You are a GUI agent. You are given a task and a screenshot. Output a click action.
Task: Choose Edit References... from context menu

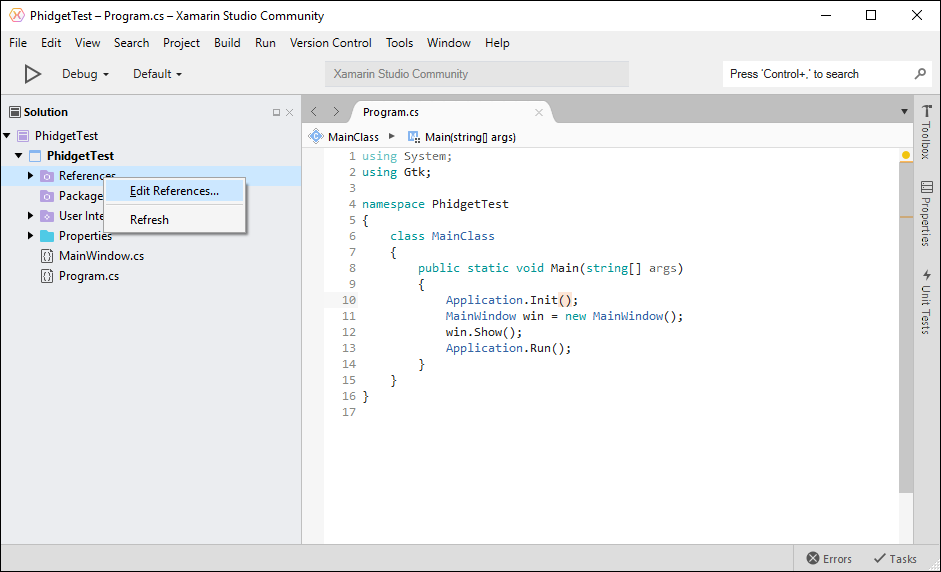pos(175,191)
